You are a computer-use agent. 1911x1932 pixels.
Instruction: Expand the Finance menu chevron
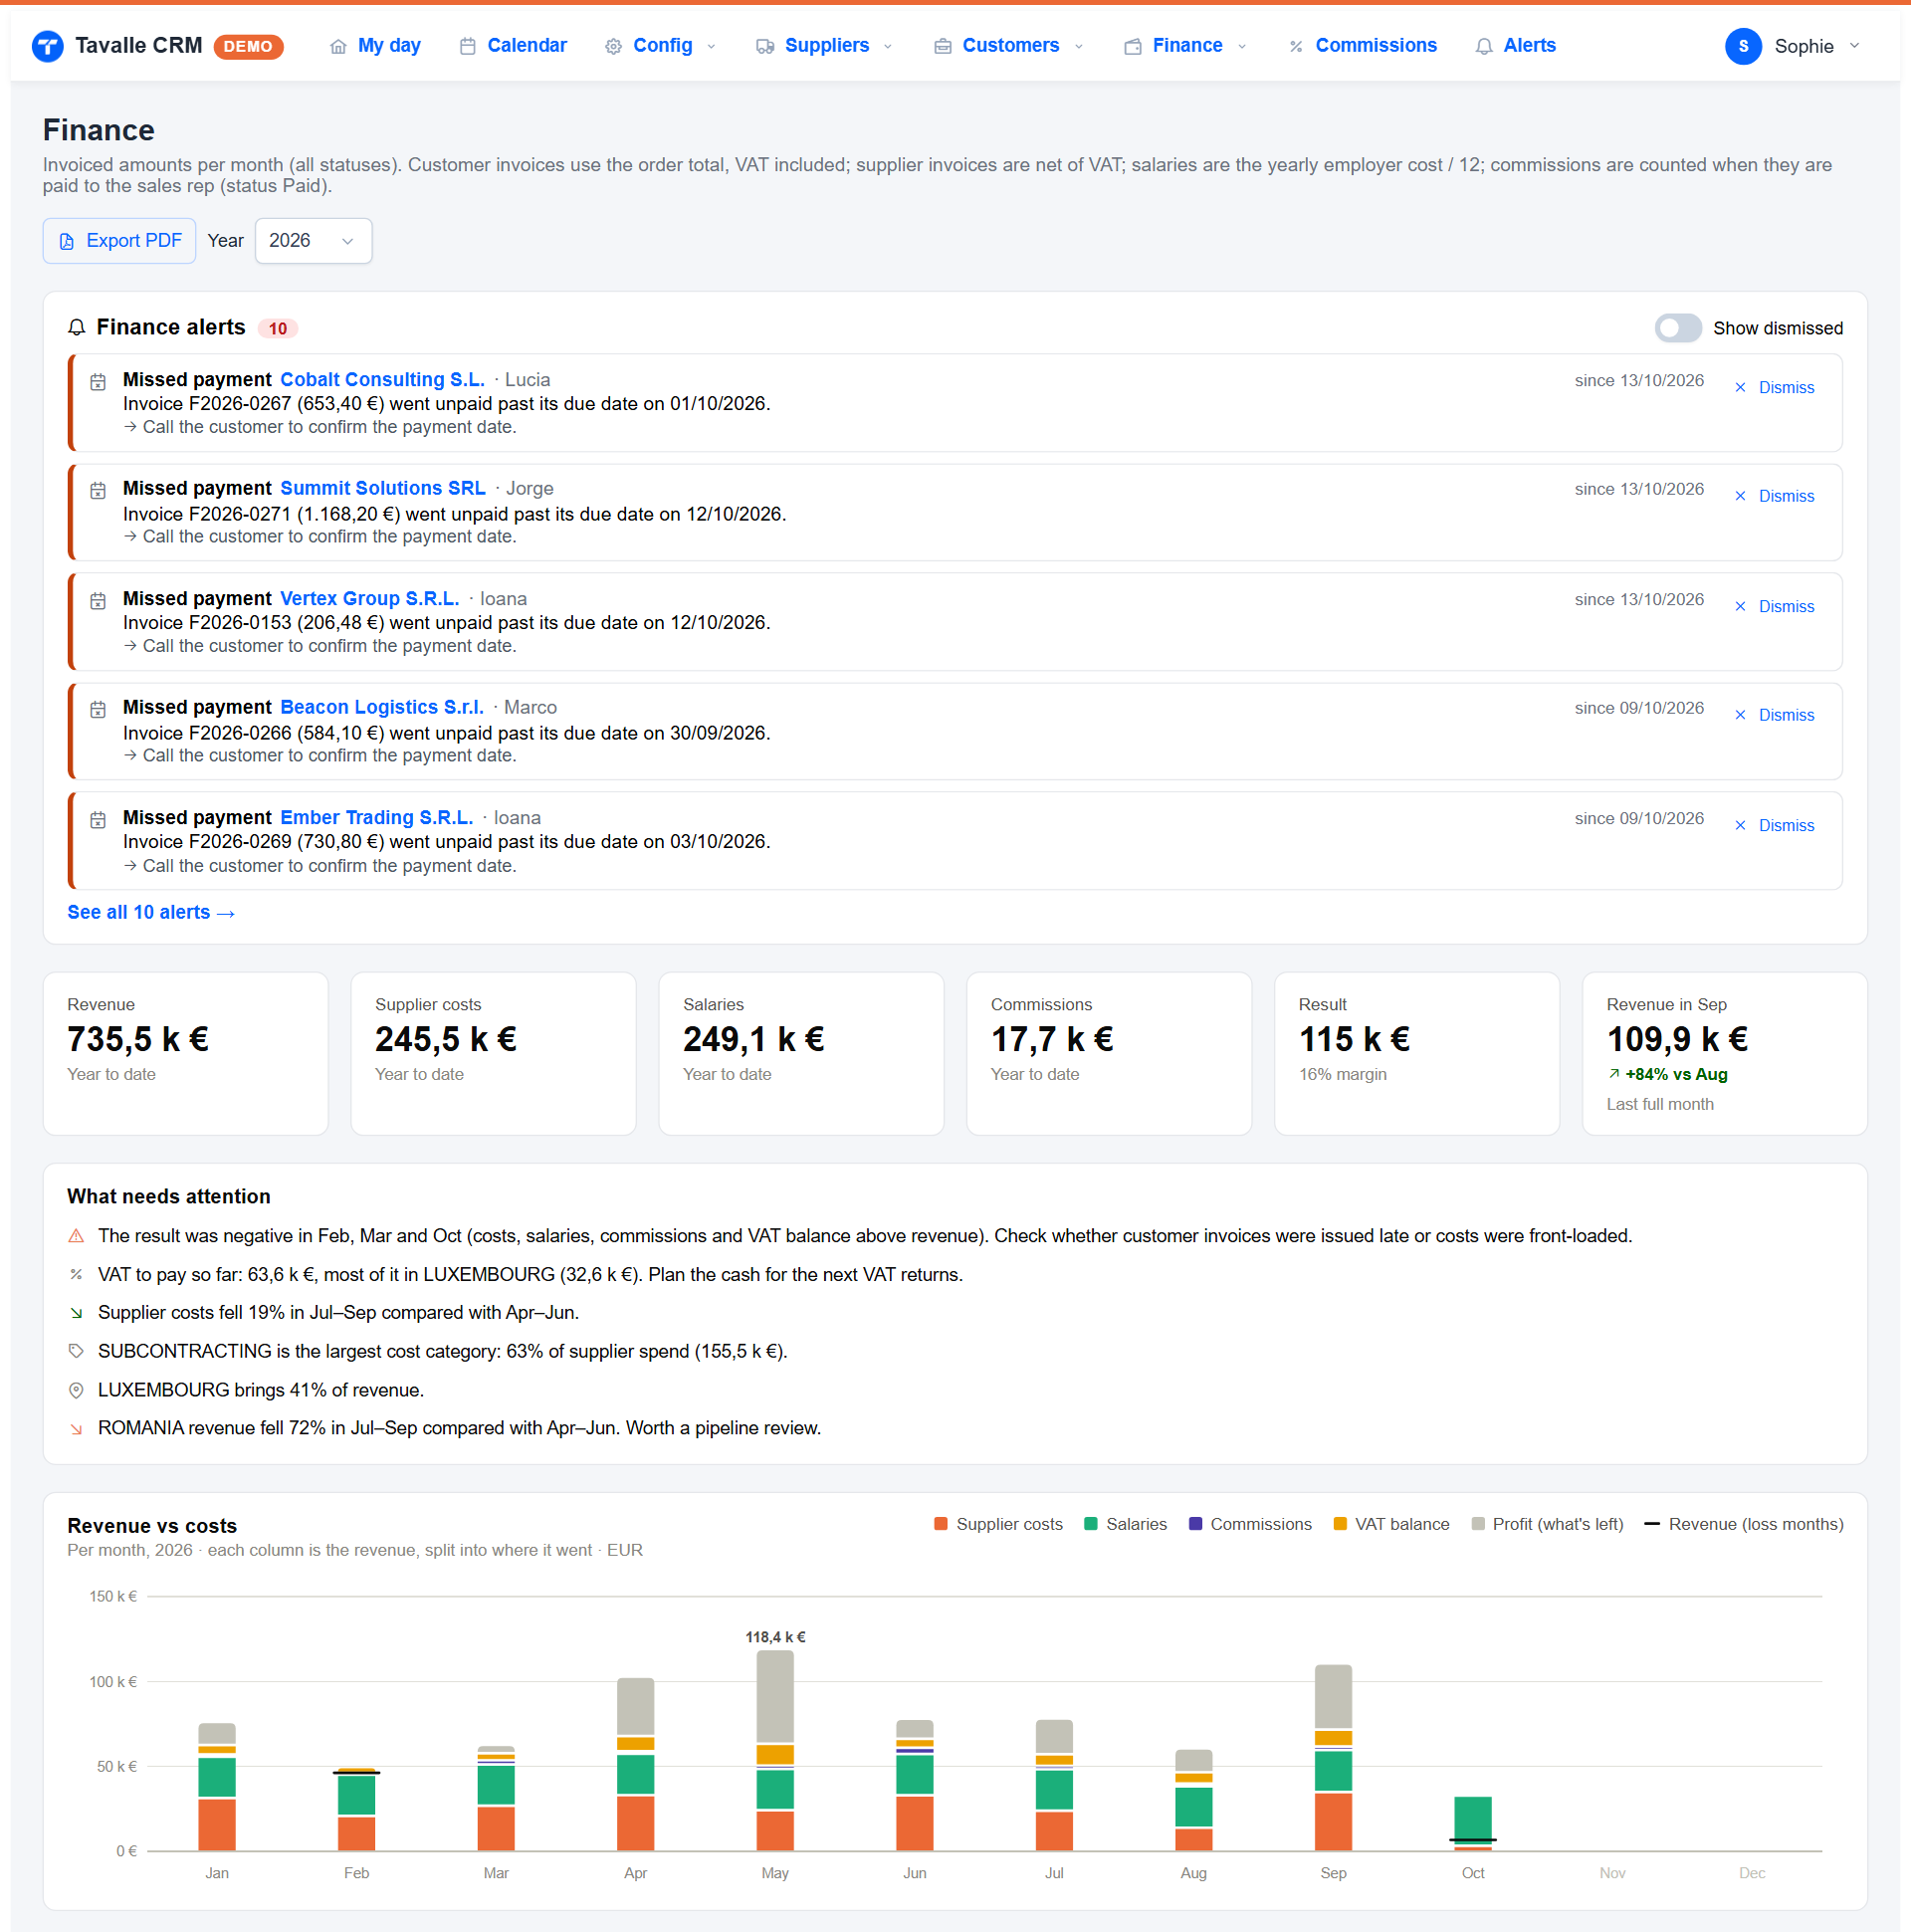pos(1241,47)
